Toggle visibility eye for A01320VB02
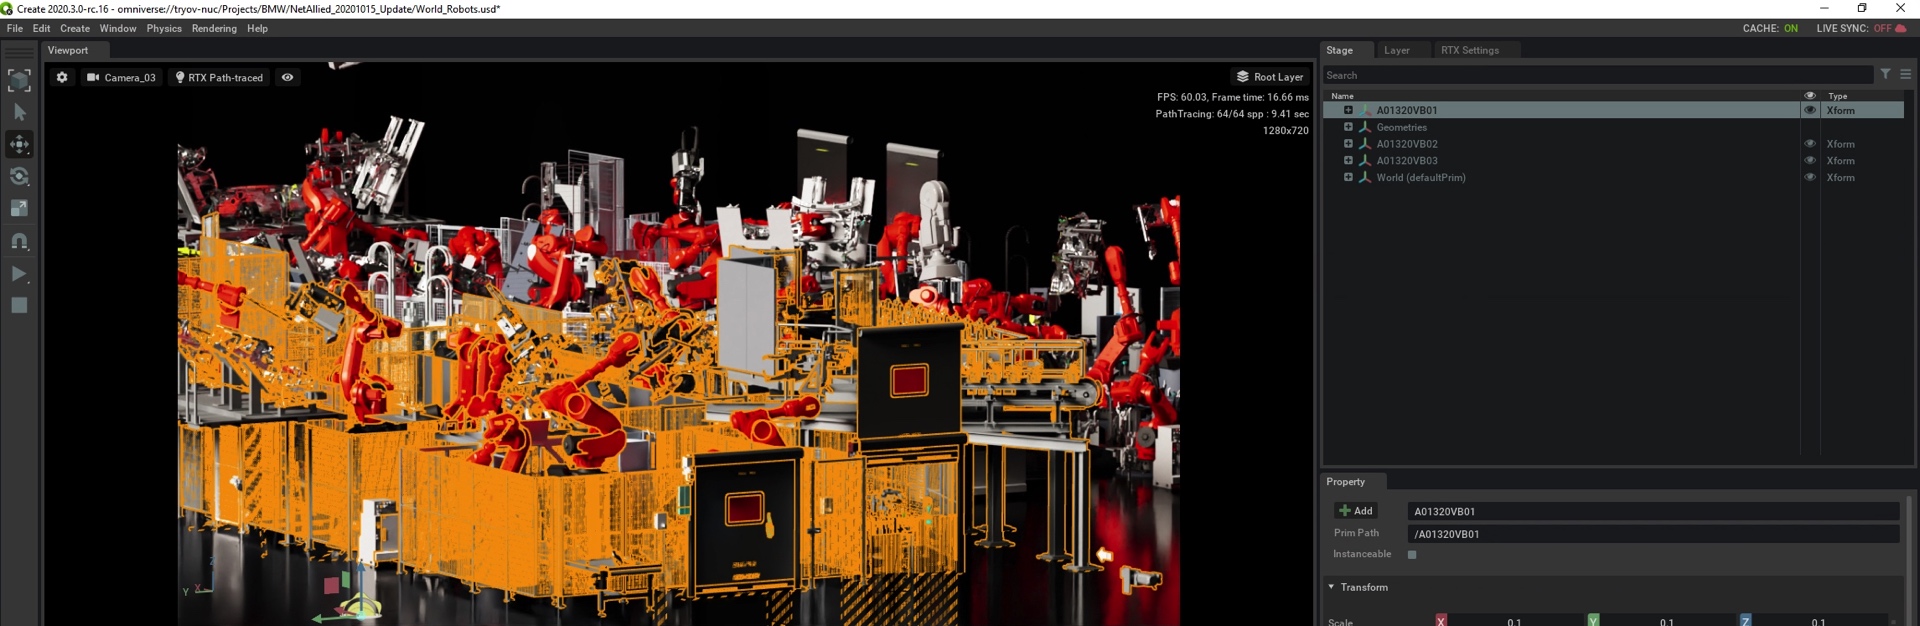Viewport: 1920px width, 626px height. (1809, 144)
